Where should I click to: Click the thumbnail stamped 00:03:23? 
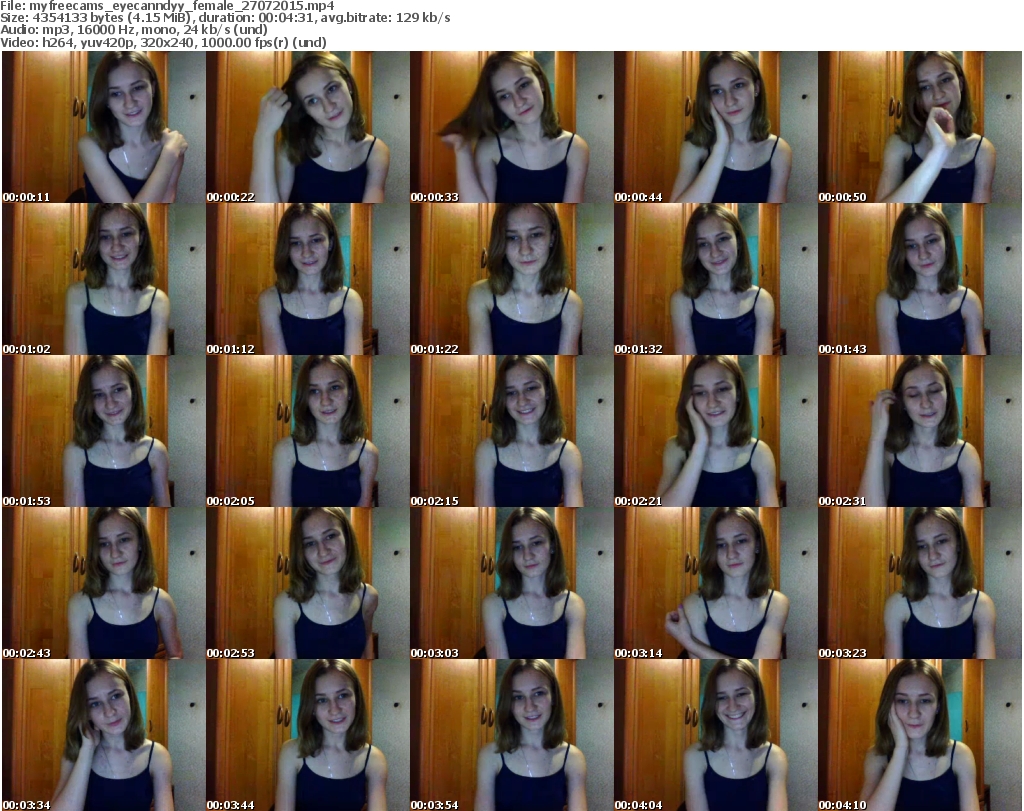(x=920, y=583)
